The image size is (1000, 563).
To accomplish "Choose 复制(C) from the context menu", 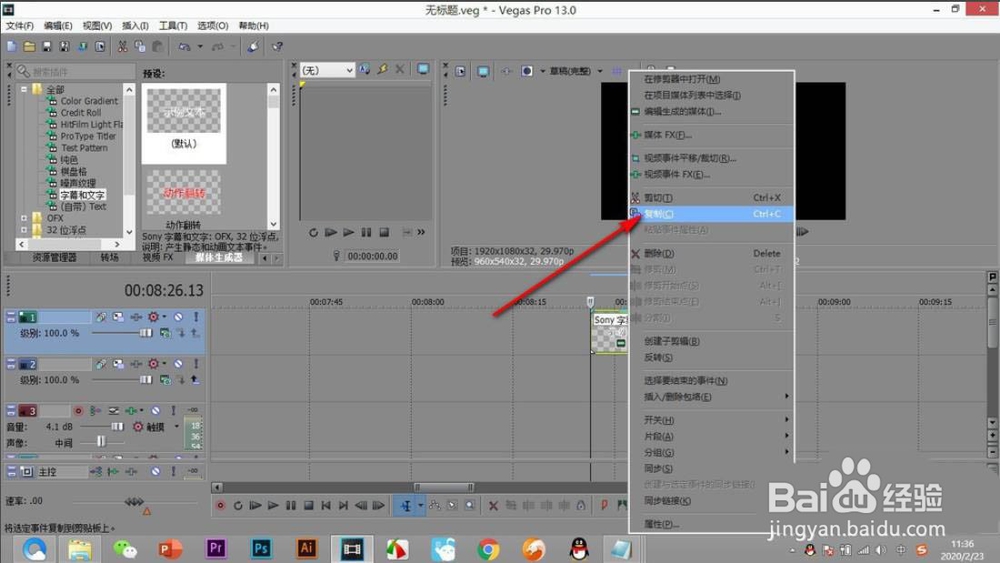I will (712, 214).
